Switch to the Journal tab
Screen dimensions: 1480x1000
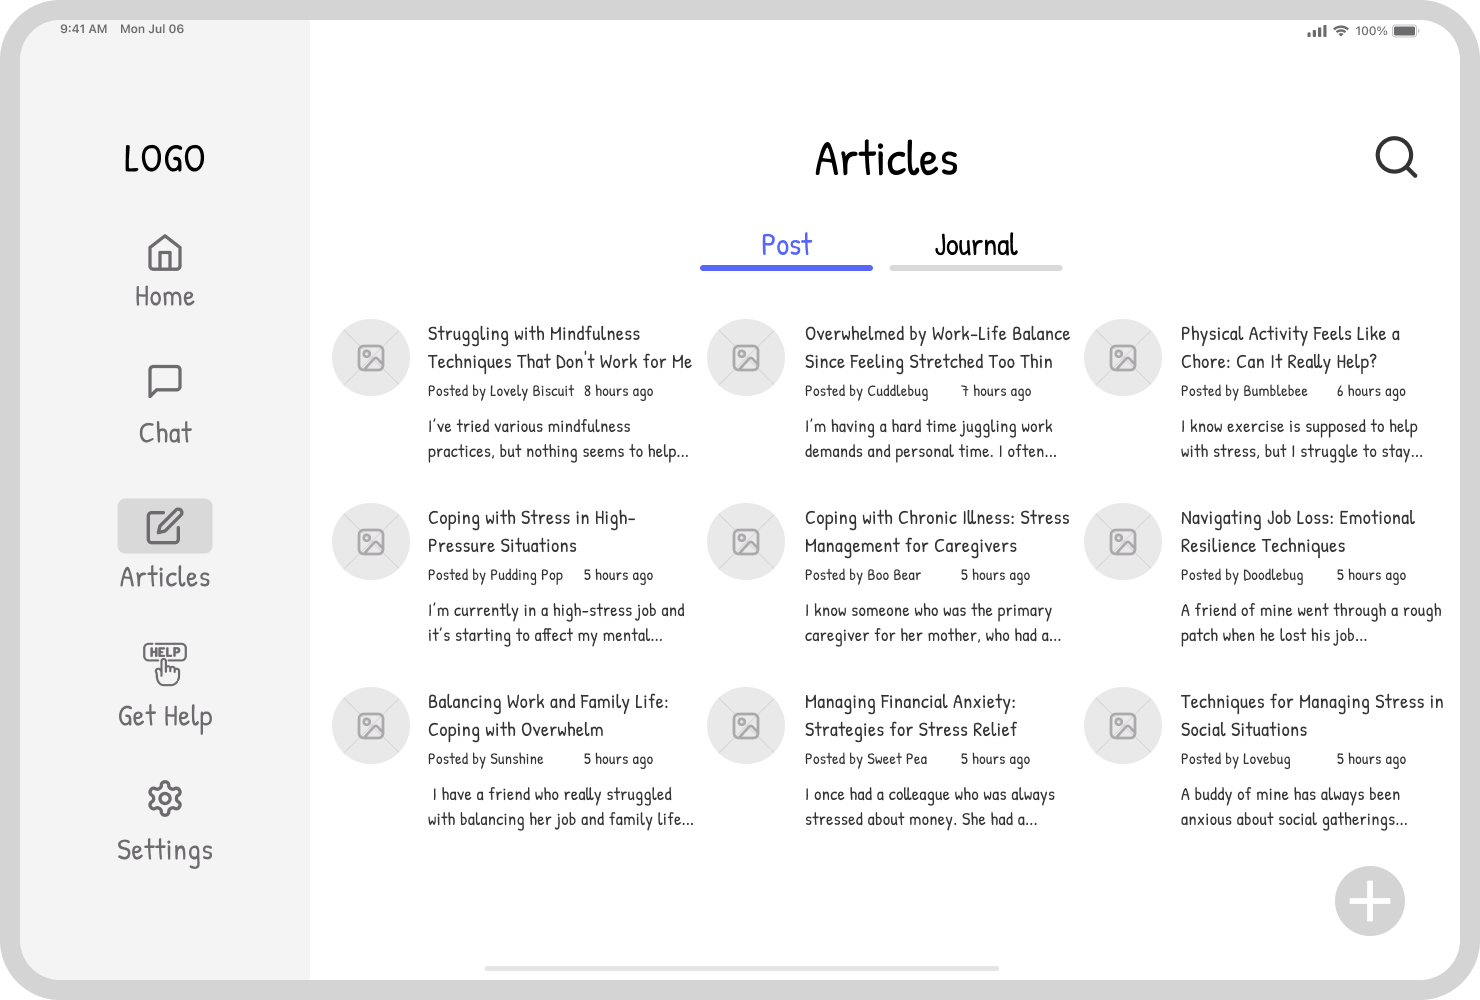pos(975,245)
